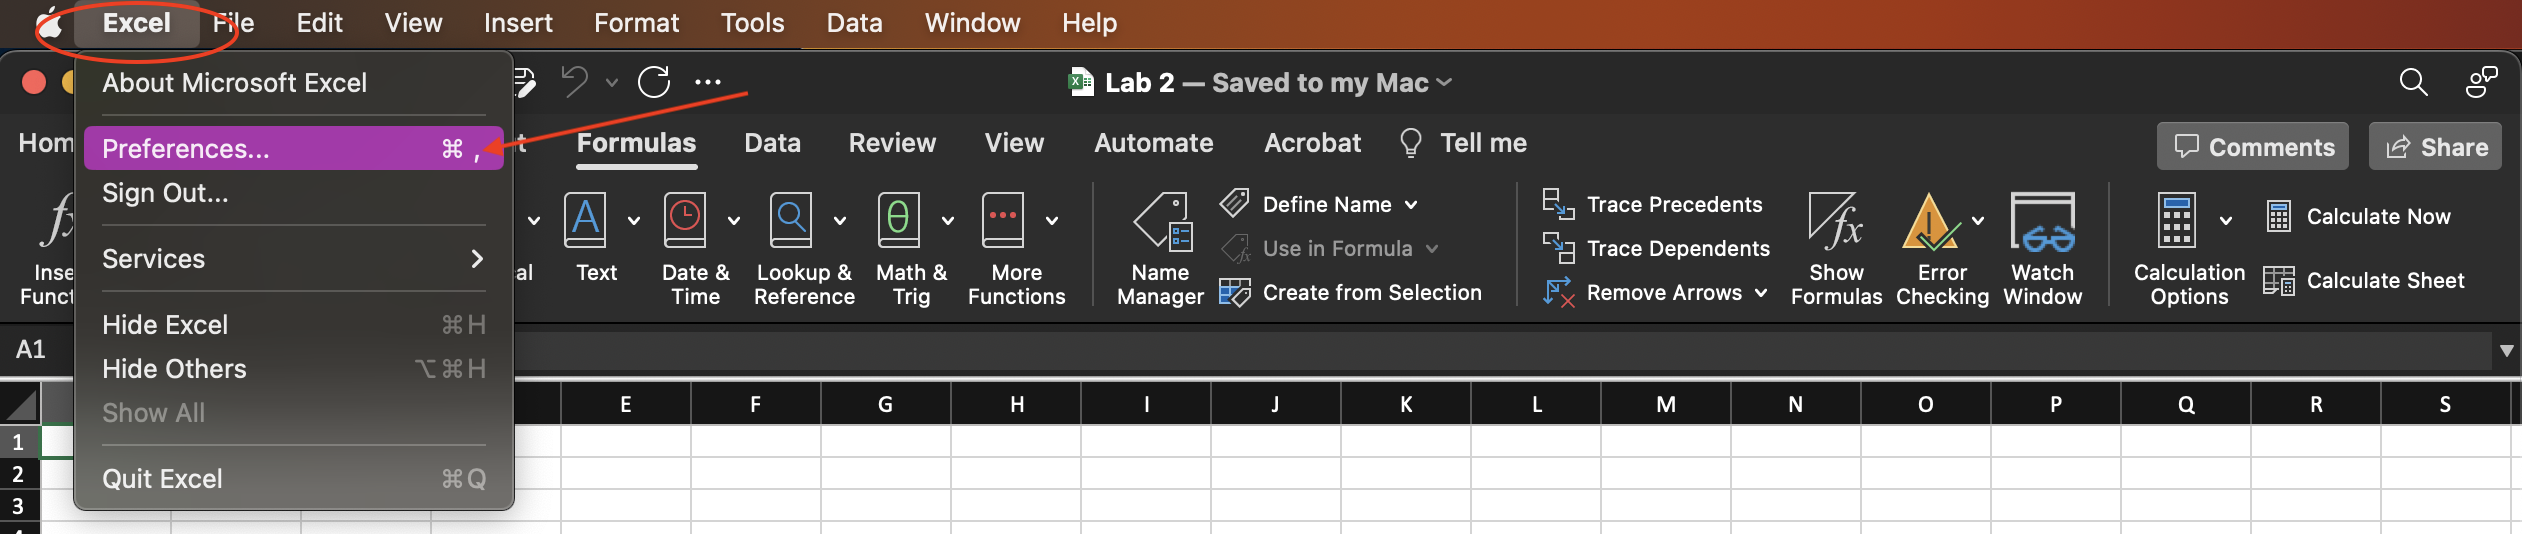
Task: Expand the Remove Arrows dropdown arrow
Action: (1761, 293)
